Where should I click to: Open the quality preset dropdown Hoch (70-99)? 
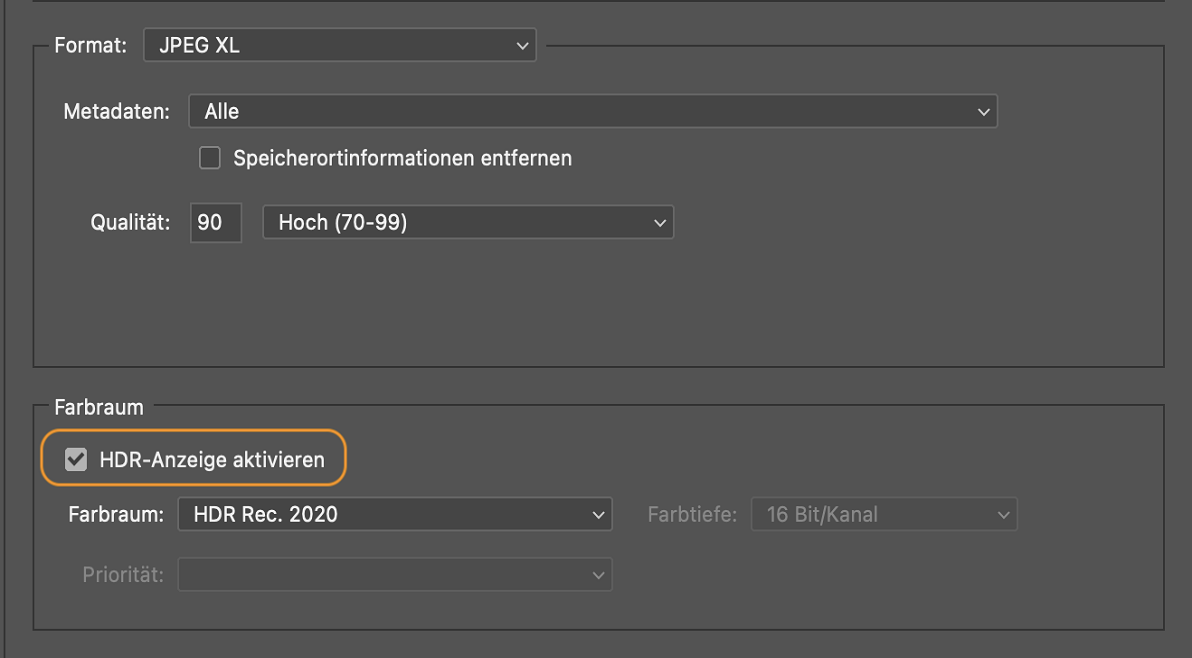point(467,223)
